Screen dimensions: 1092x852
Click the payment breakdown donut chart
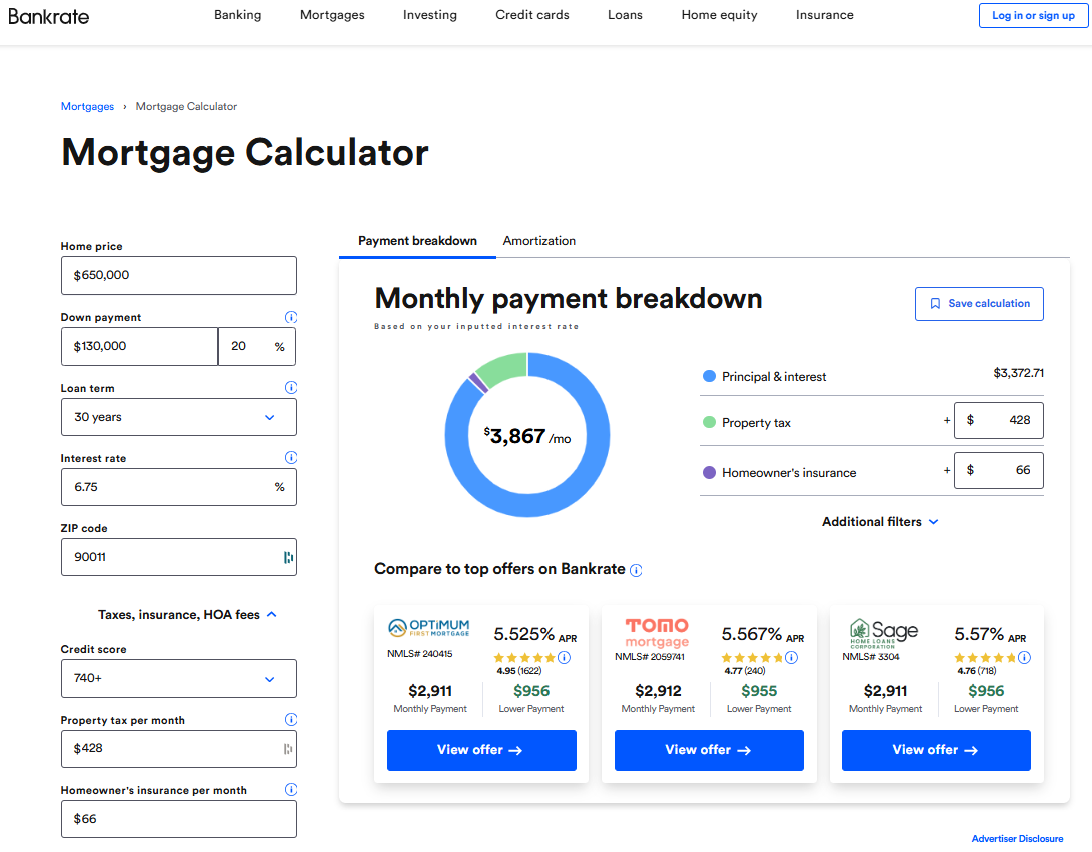coord(527,435)
